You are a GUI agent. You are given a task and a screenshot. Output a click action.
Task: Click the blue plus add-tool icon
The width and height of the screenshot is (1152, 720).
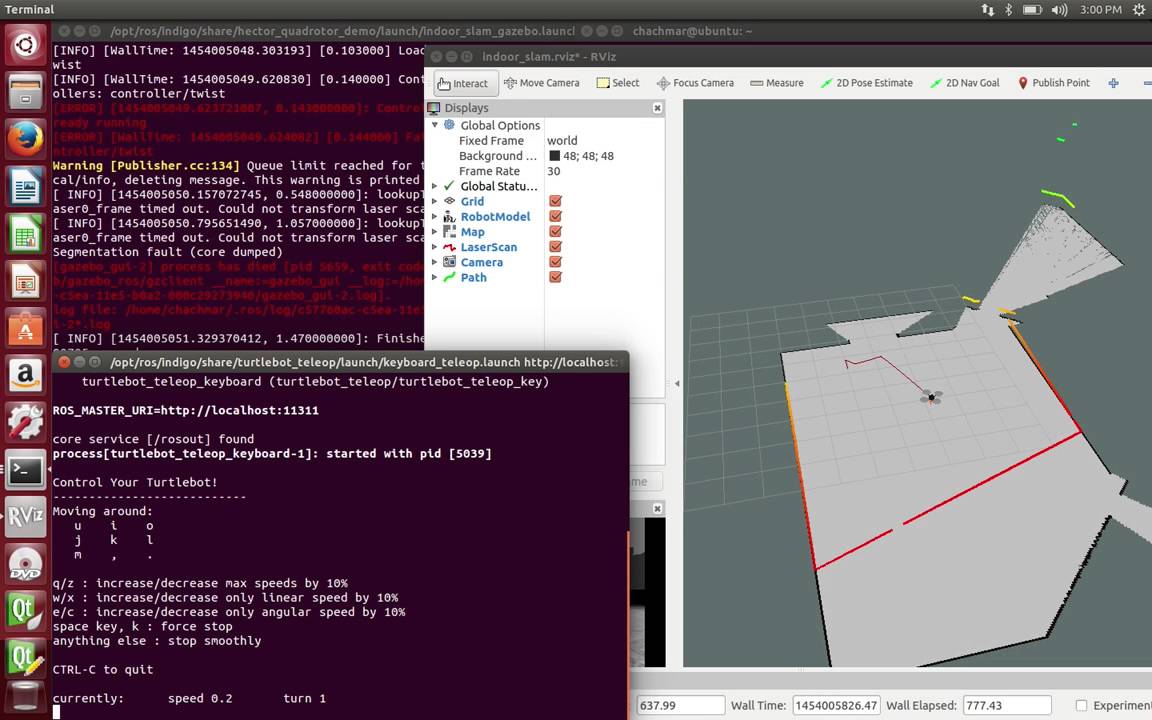(x=1113, y=83)
